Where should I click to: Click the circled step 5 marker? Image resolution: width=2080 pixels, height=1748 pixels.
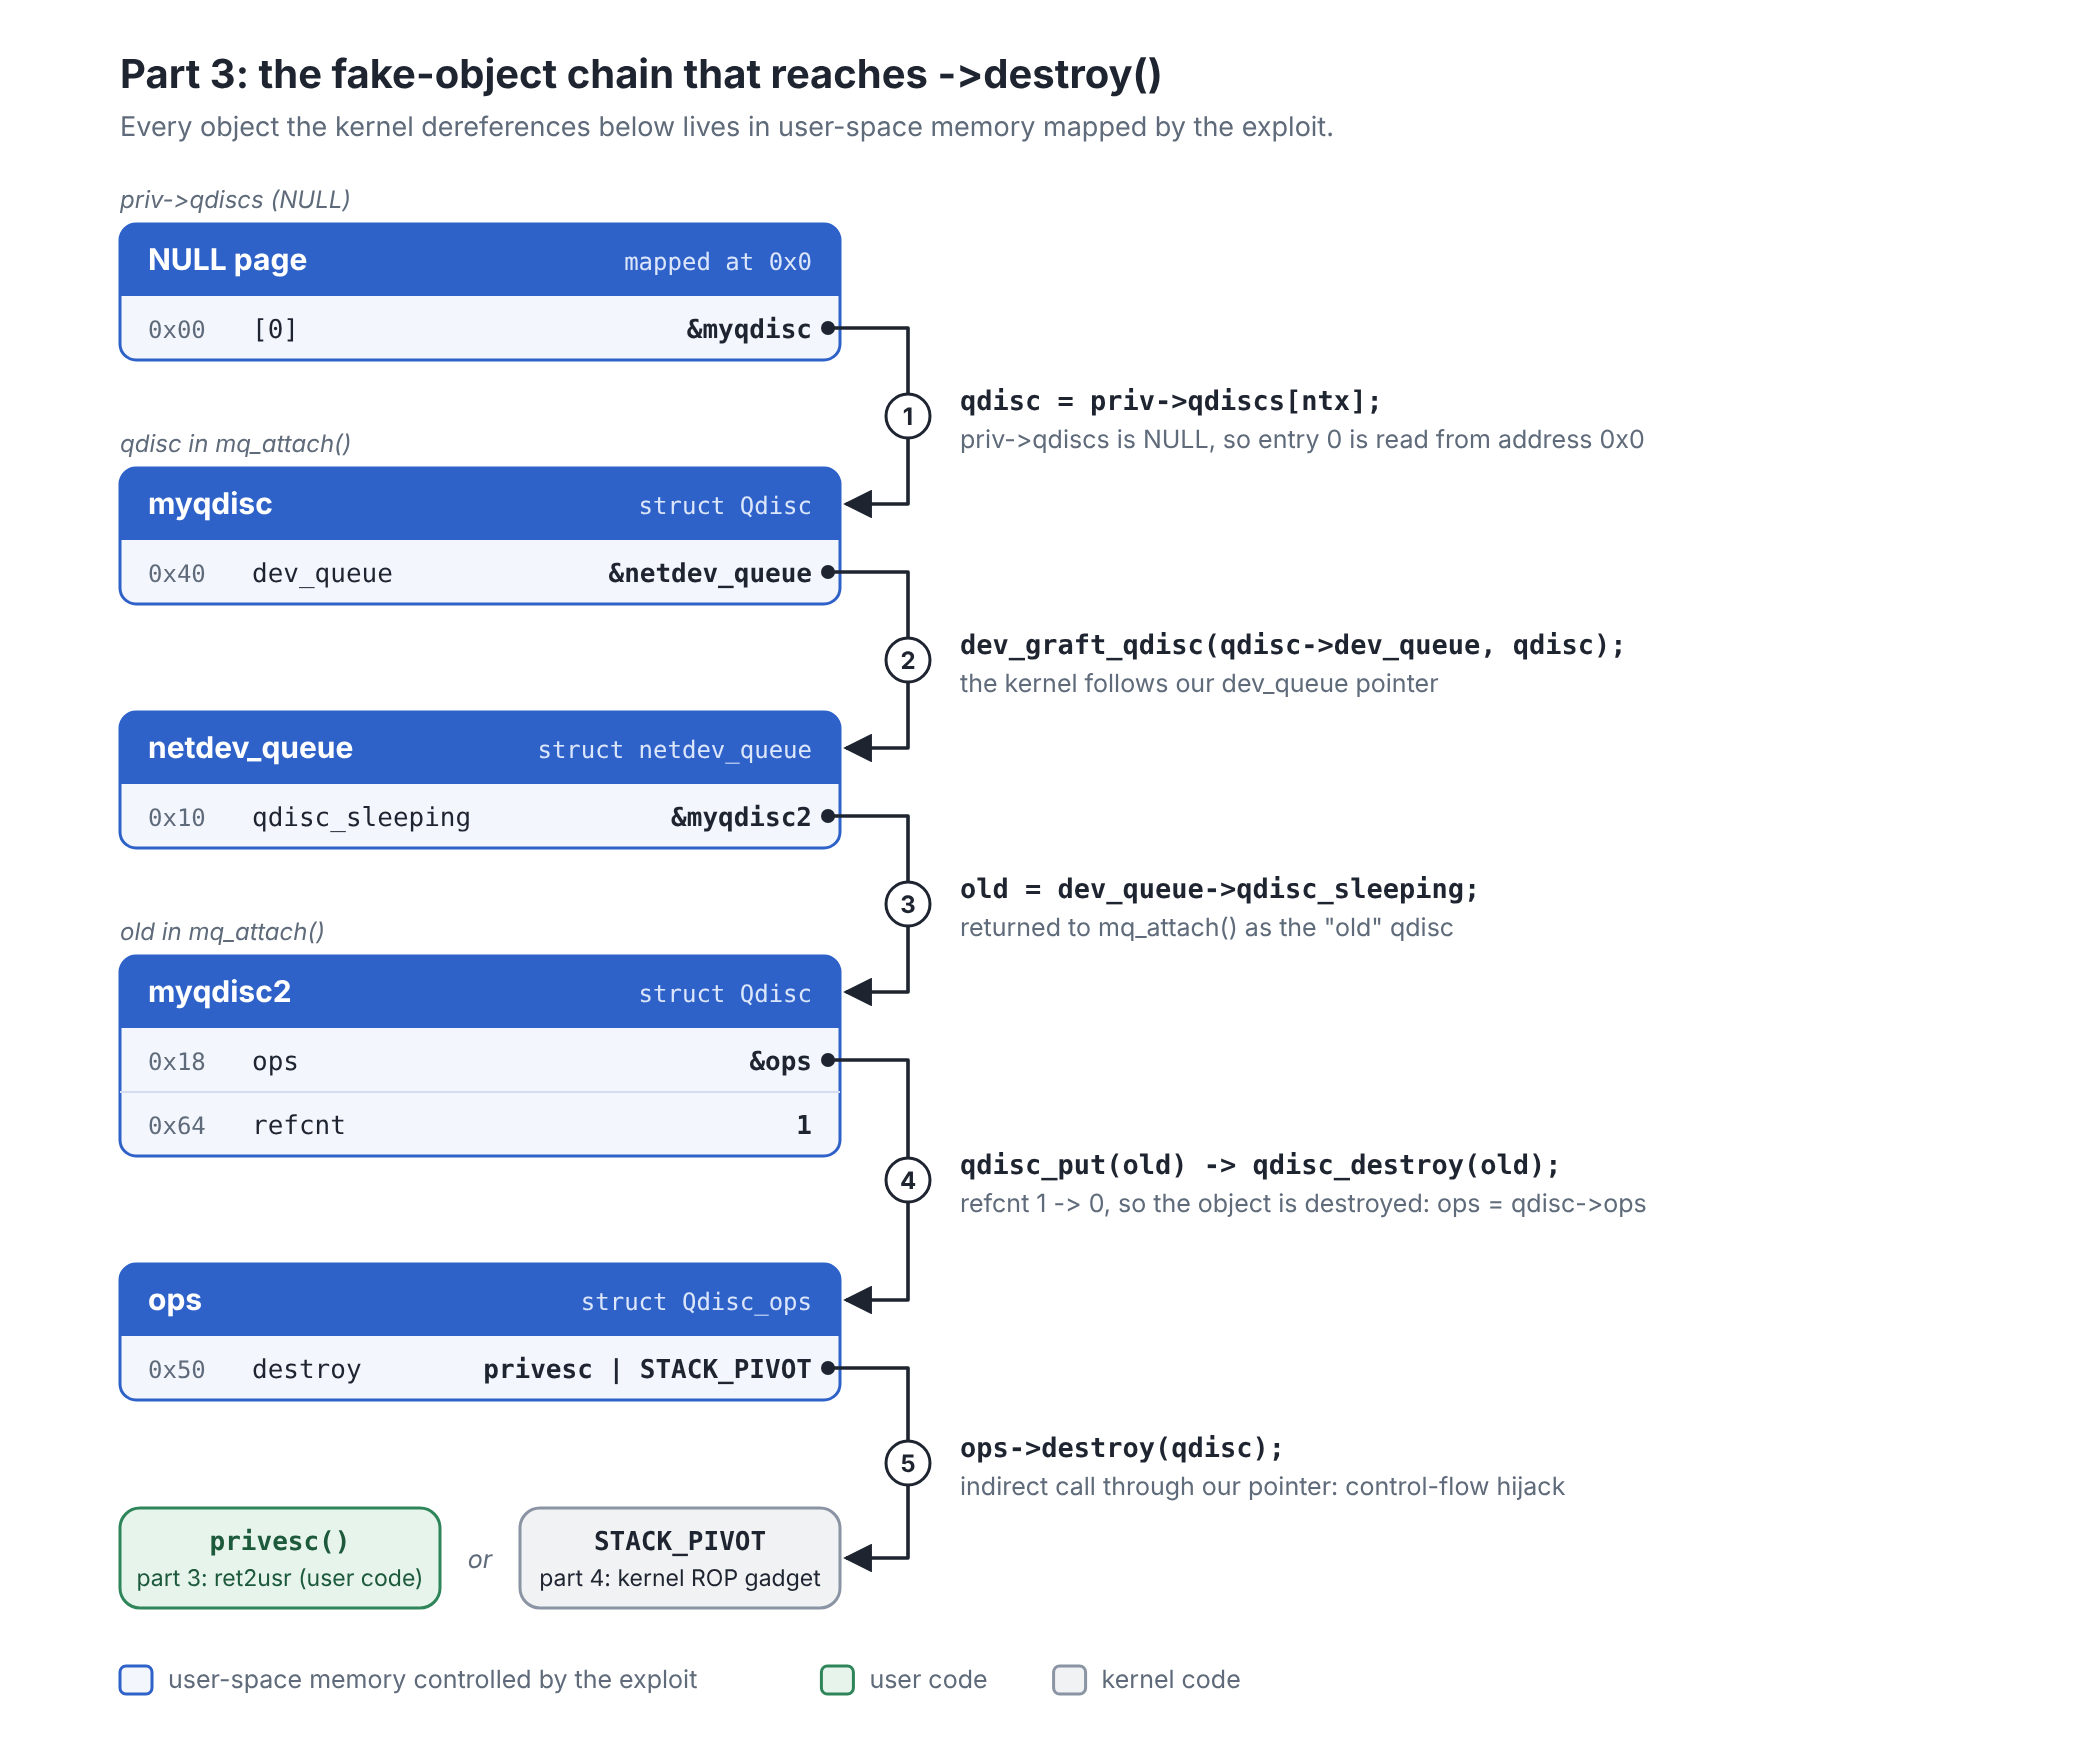[907, 1463]
